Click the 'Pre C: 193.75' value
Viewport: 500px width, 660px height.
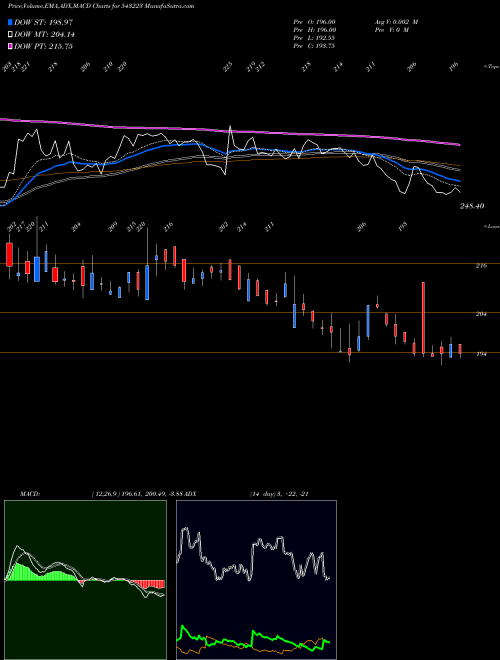click(x=314, y=46)
